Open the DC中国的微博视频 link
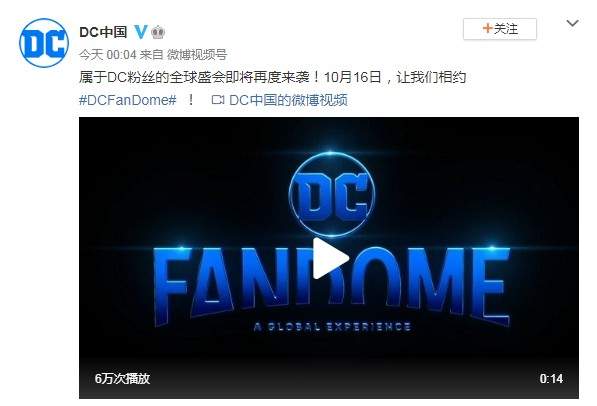This screenshot has width=597, height=406. (288, 100)
